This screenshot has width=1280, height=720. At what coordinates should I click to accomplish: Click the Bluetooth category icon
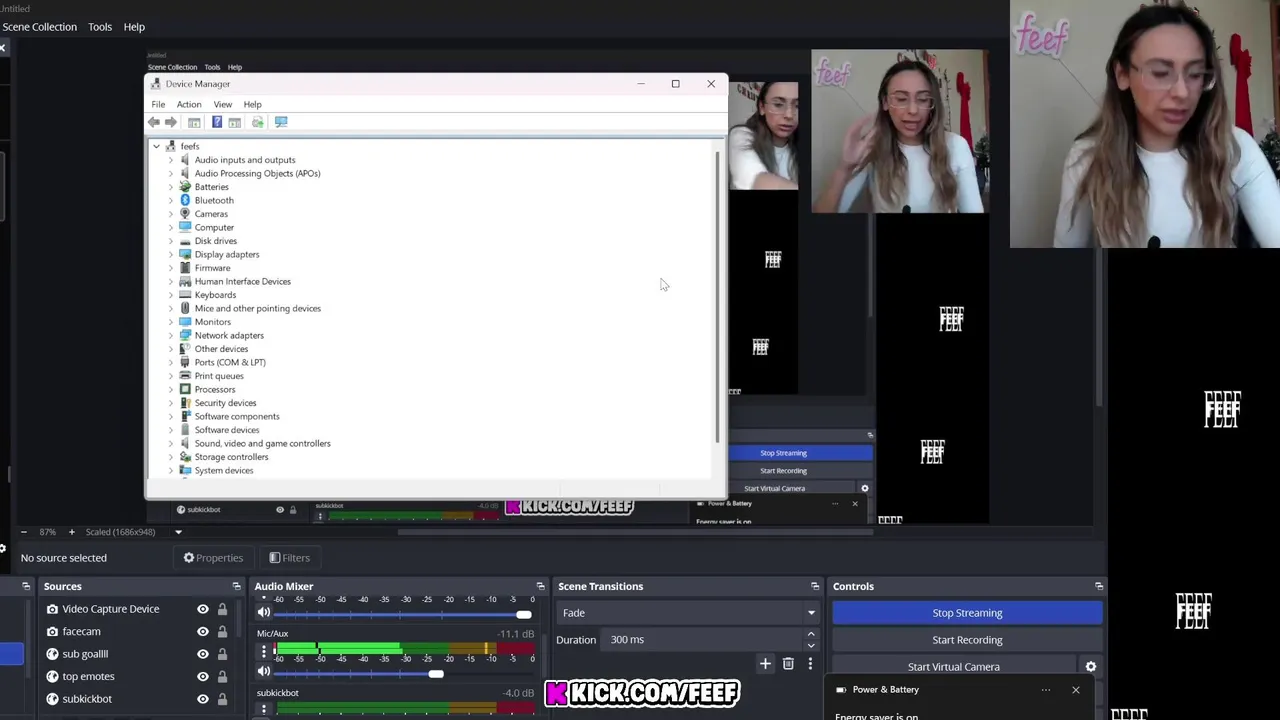(x=185, y=200)
